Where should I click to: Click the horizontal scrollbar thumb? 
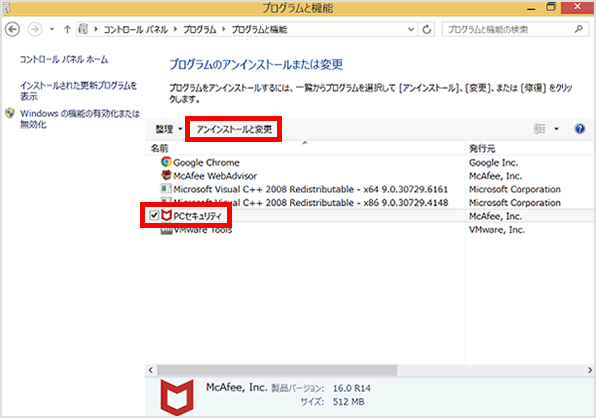point(277,370)
